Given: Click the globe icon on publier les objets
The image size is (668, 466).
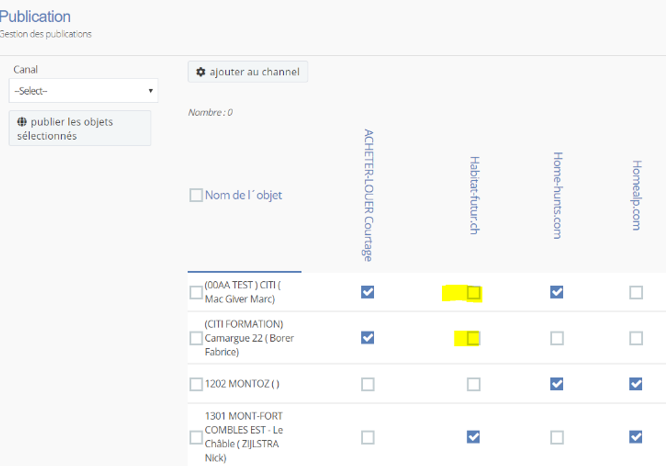Looking at the screenshot, I should 22,122.
